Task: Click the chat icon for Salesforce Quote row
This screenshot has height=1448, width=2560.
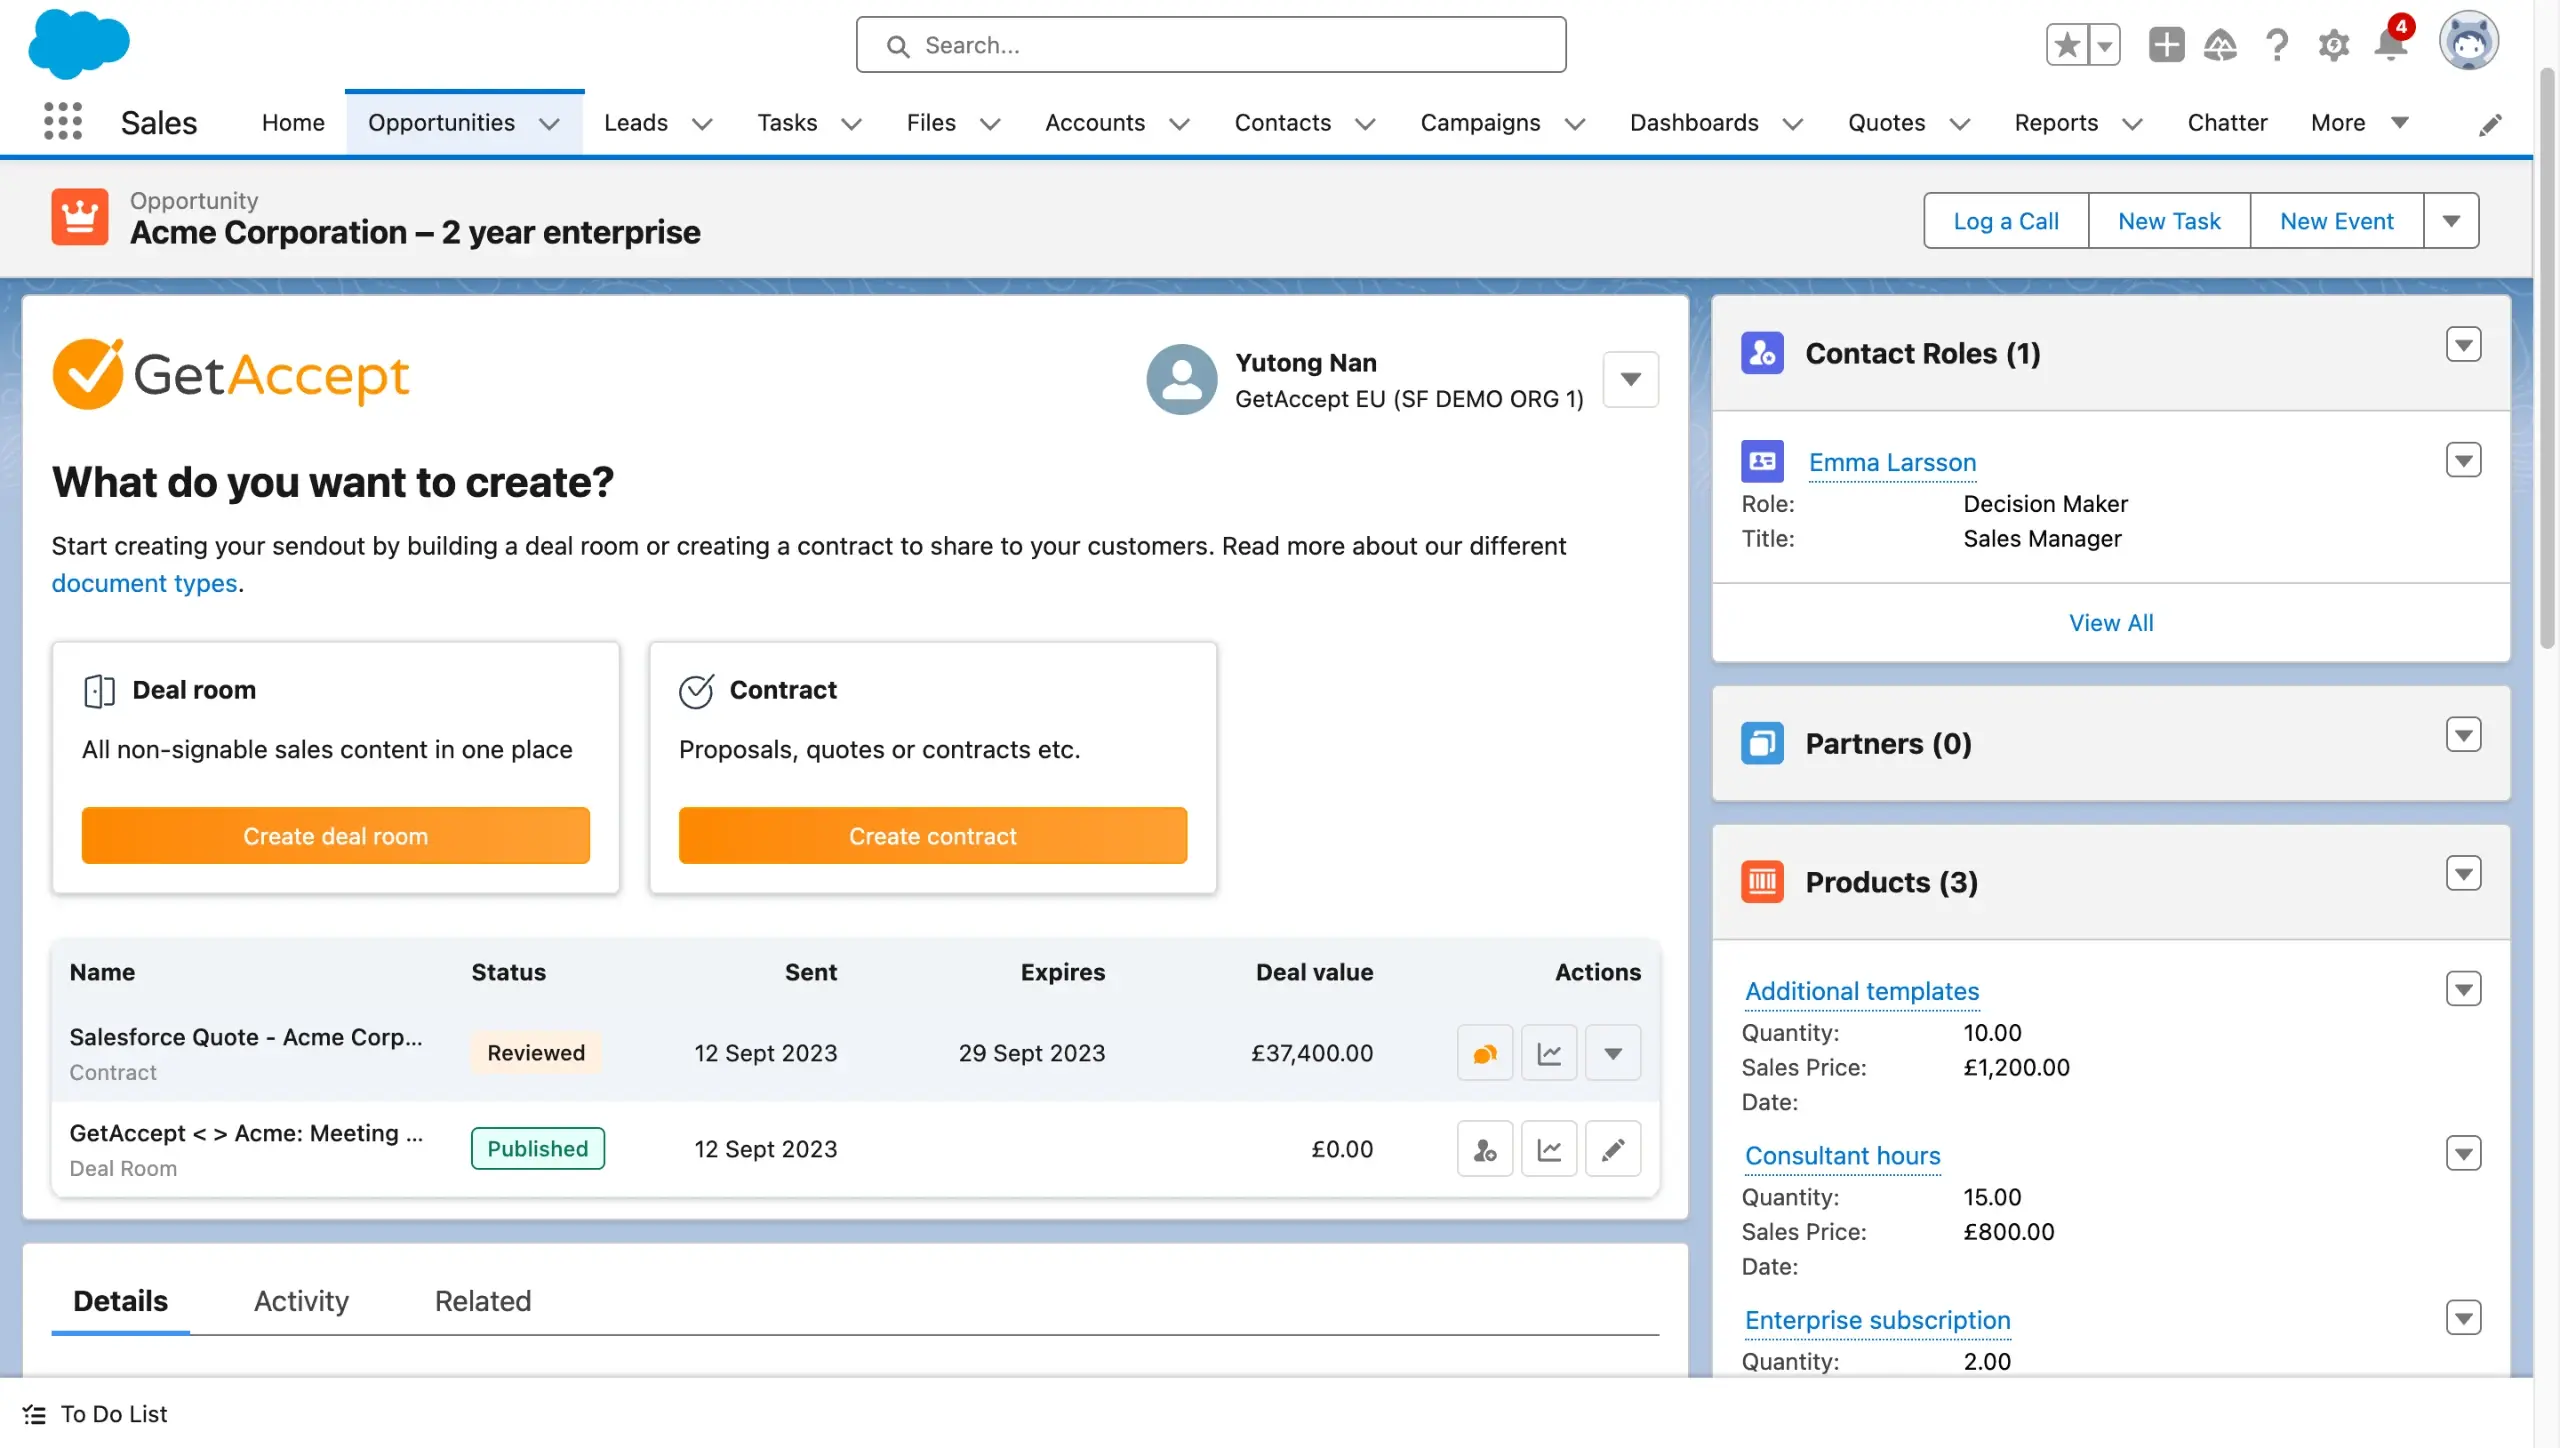Action: coord(1485,1053)
